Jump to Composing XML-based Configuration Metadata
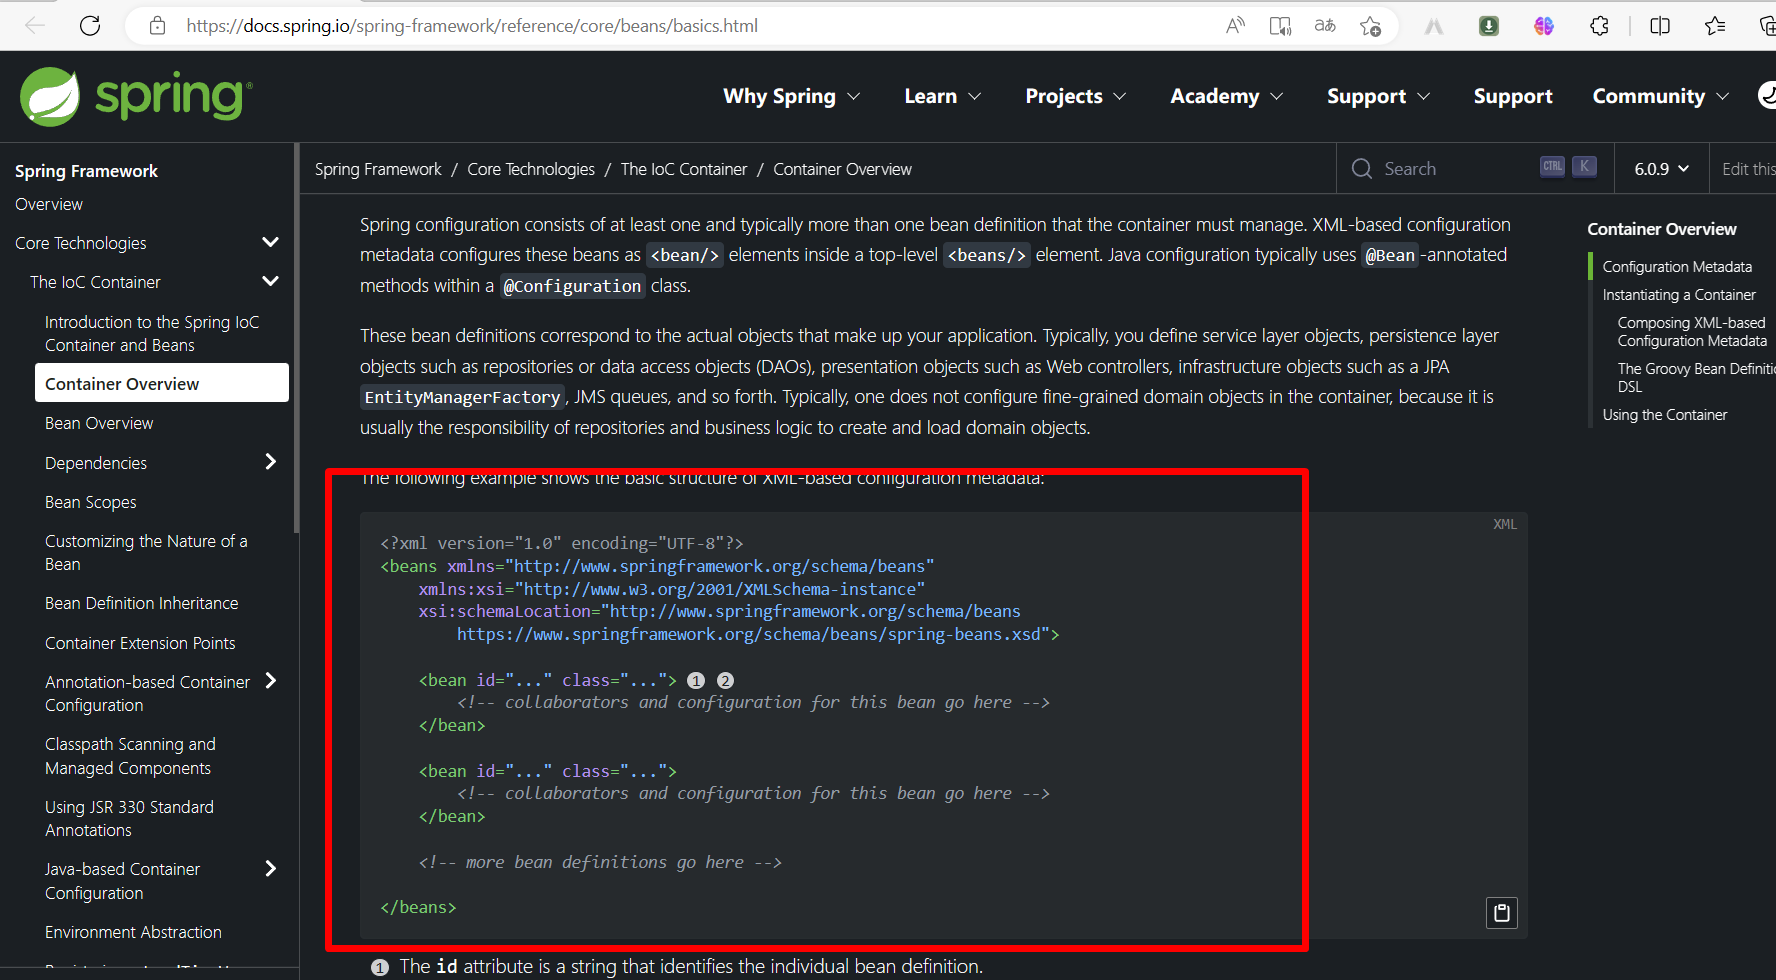Viewport: 1776px width, 980px height. pyautogui.click(x=1692, y=332)
